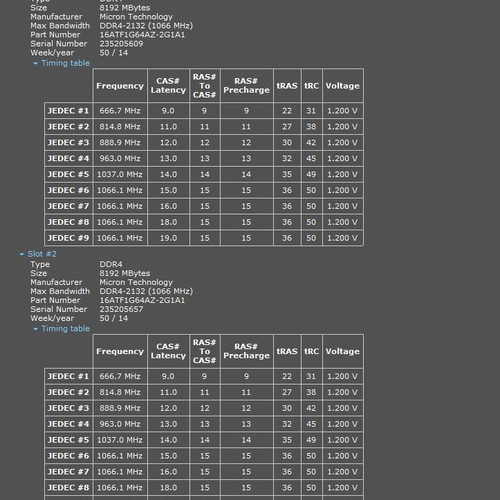Click the CAS# Latency header in the upper table

coord(168,86)
